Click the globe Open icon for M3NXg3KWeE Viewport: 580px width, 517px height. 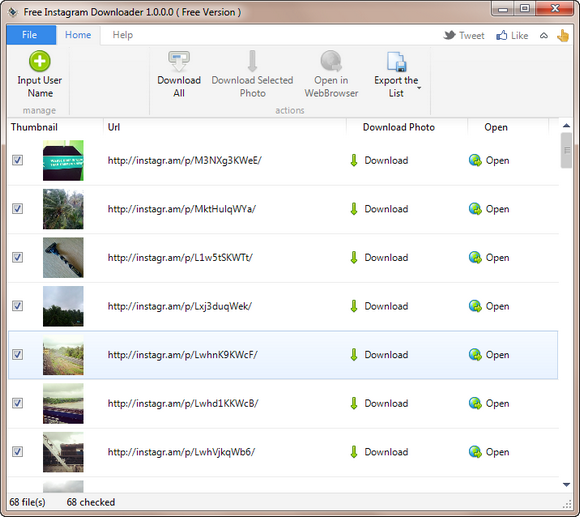click(x=475, y=160)
